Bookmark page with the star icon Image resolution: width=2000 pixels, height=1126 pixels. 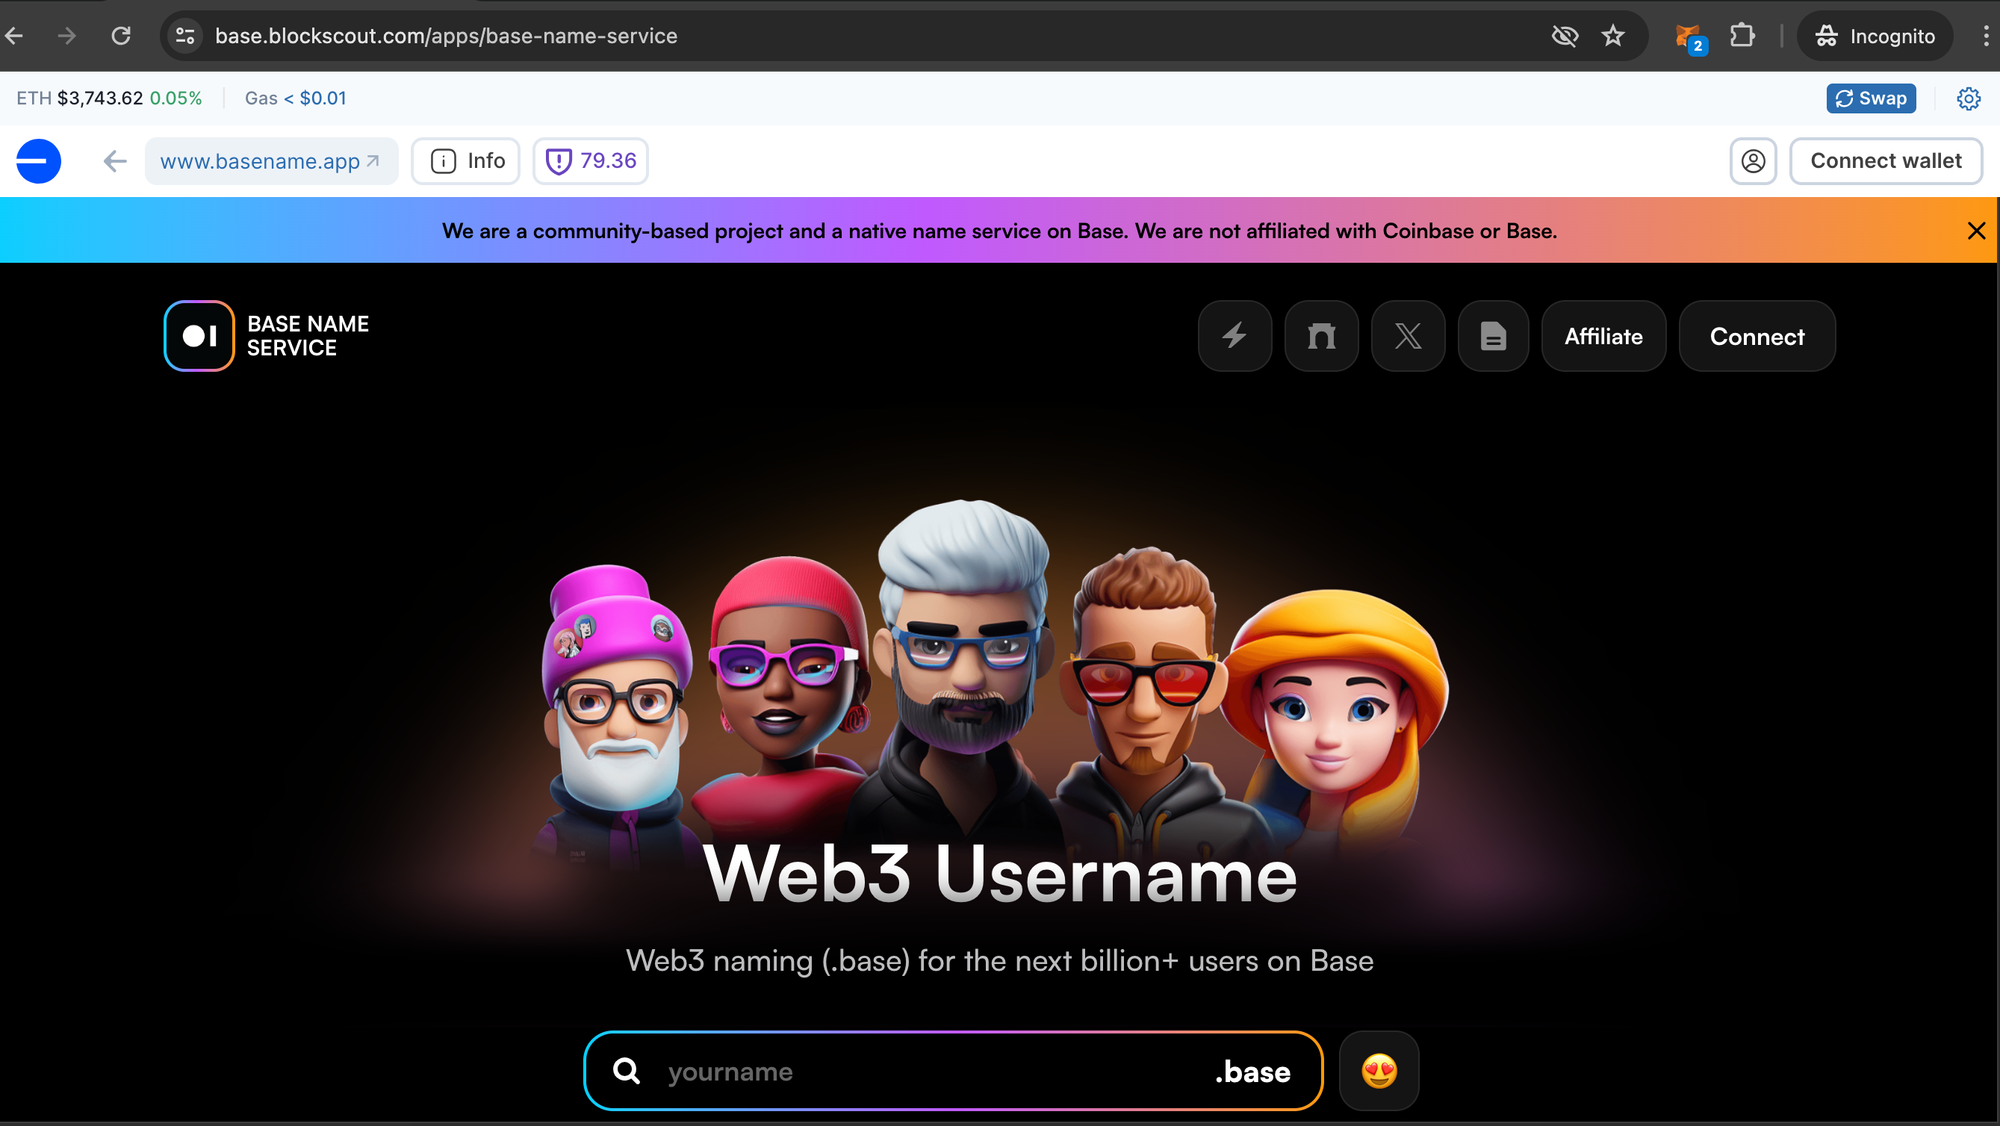(x=1613, y=36)
